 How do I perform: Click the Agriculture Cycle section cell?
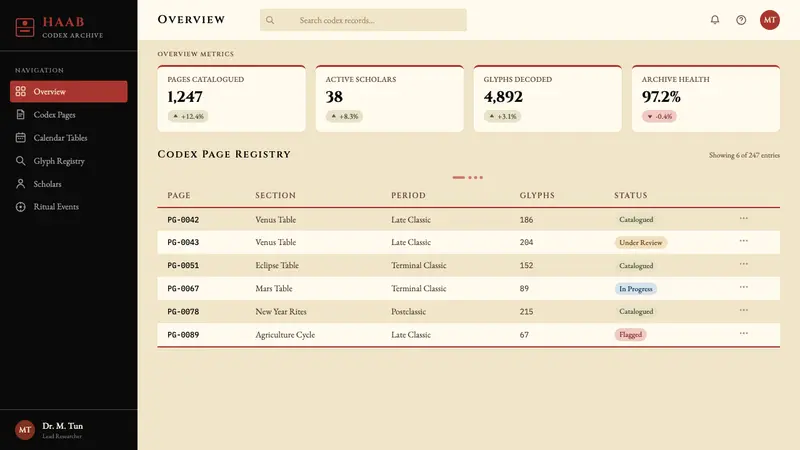pos(285,335)
